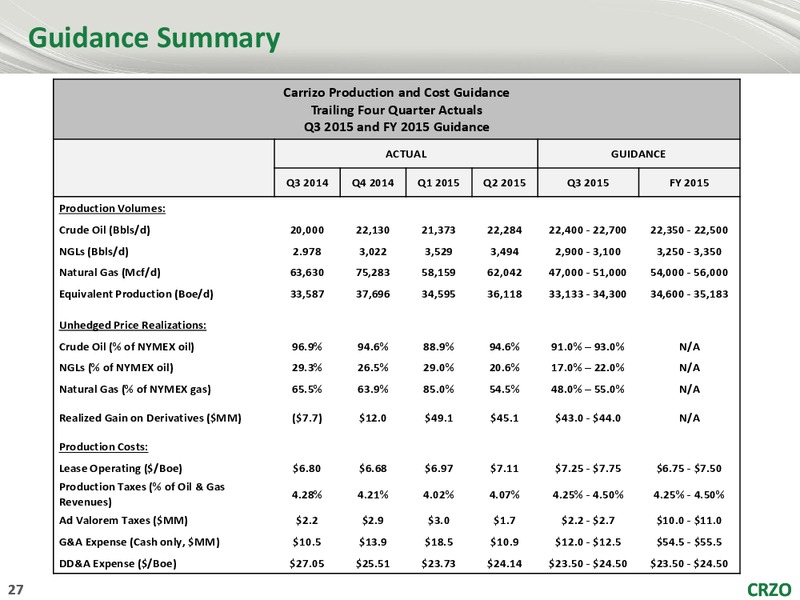Click the range 22,350 - 22,500
Screen dimensions: 800x600
[x=689, y=230]
